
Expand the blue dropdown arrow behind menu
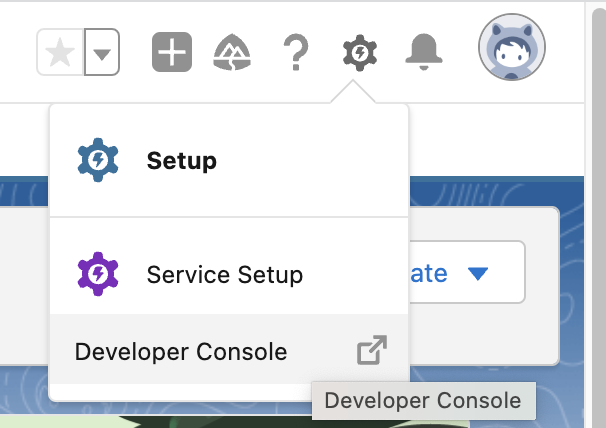click(478, 274)
